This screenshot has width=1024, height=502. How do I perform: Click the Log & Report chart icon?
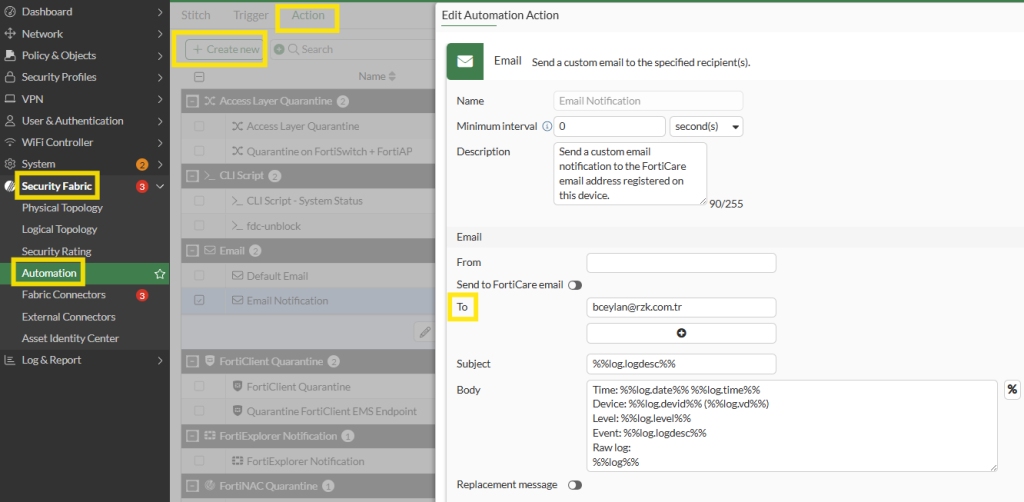pos(10,360)
